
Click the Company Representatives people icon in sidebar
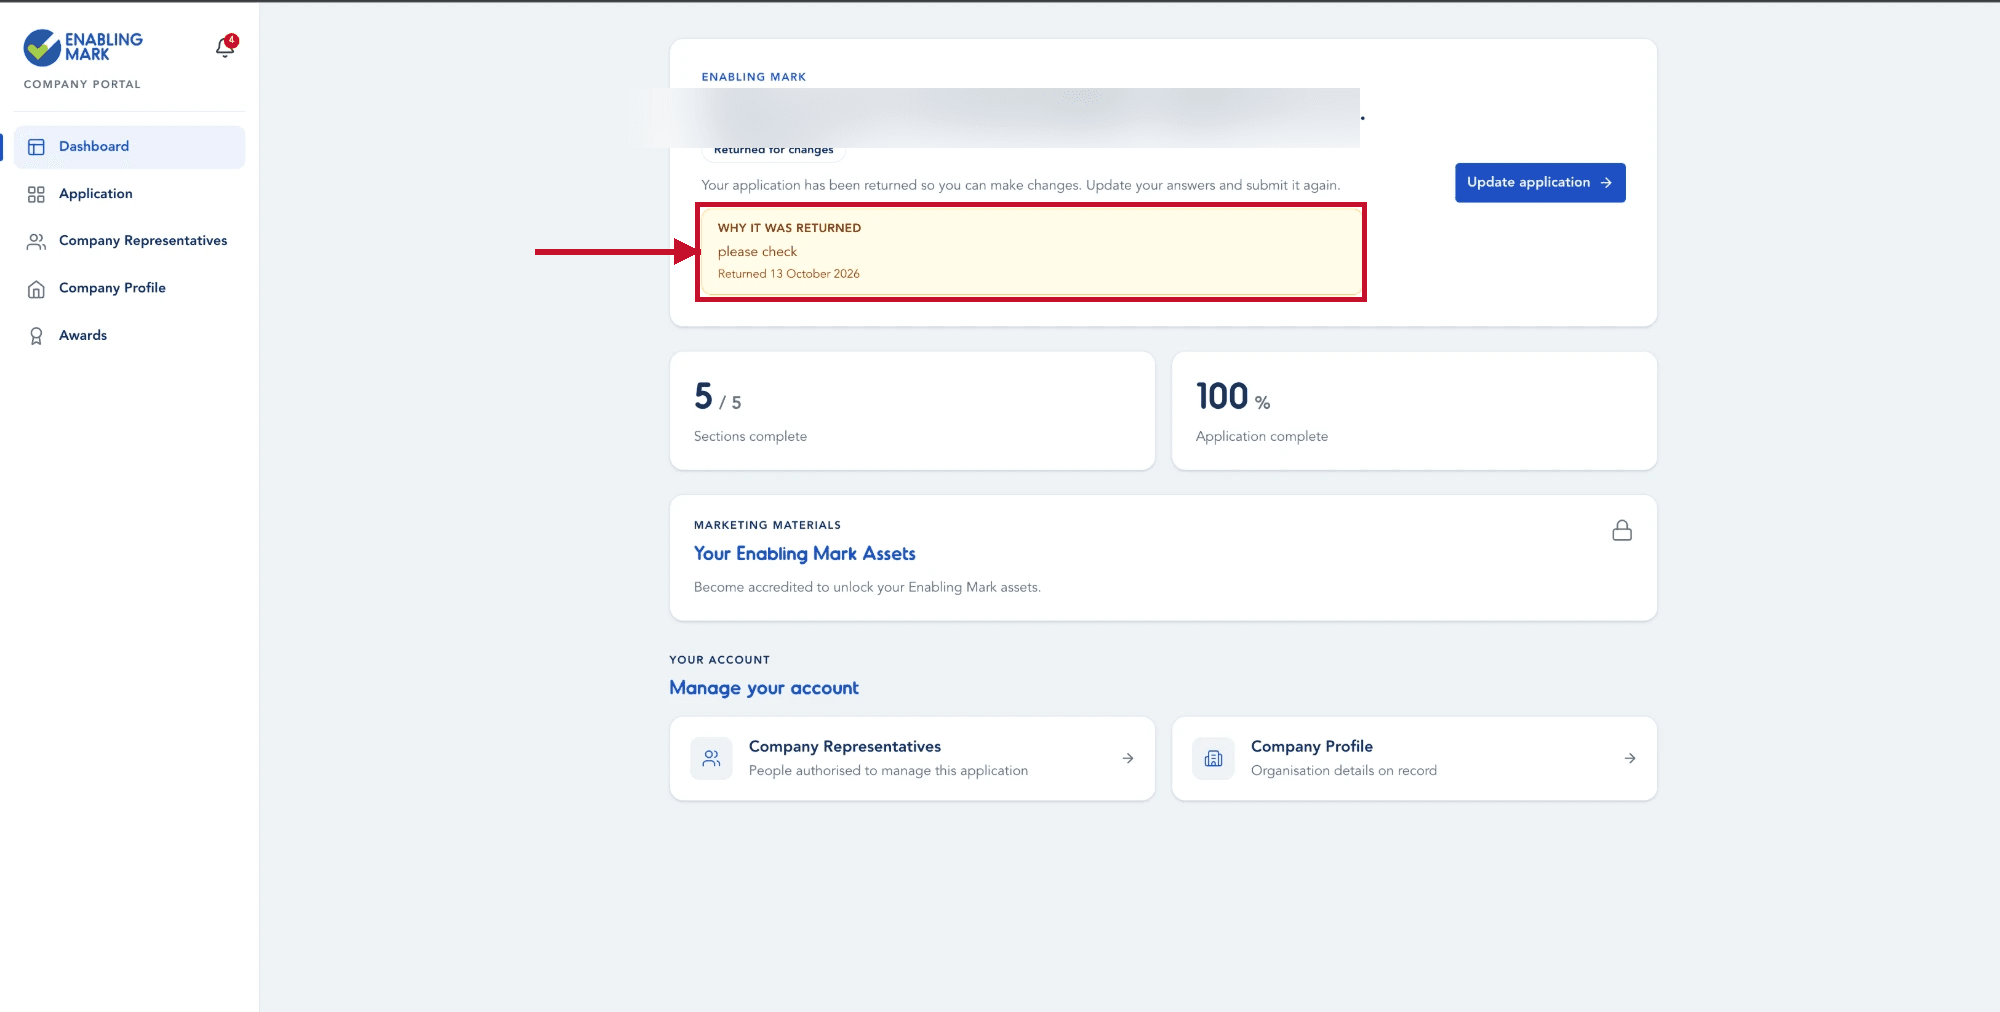36,241
